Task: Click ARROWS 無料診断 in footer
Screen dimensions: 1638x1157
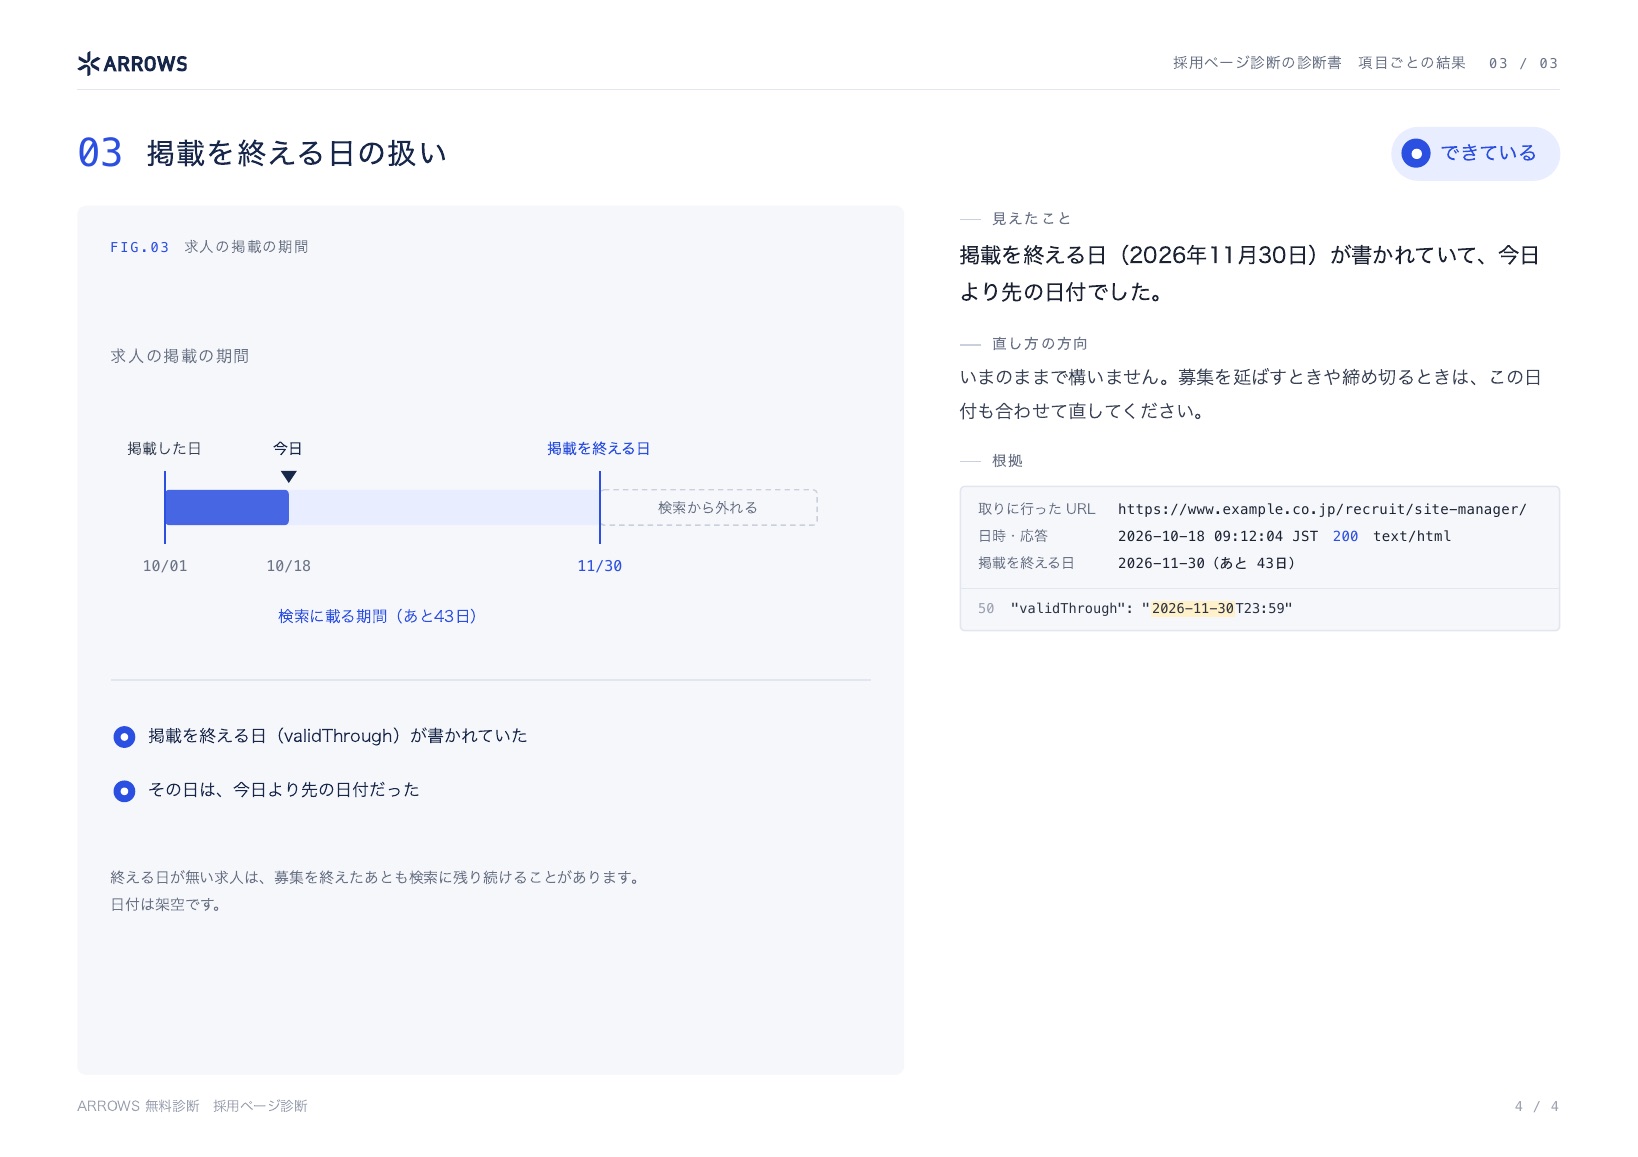Action: [x=138, y=1106]
